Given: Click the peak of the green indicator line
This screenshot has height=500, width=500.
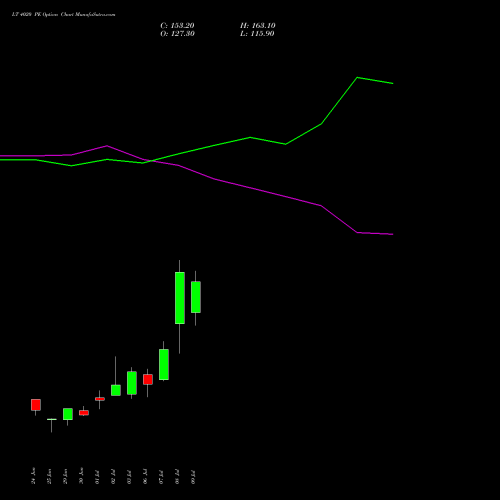Looking at the screenshot, I should (357, 77).
